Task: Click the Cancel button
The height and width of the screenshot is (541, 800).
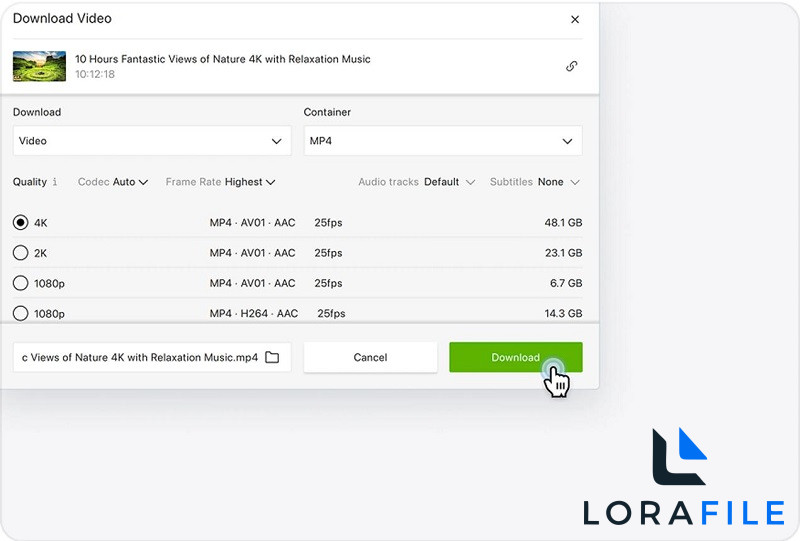Action: [370, 357]
